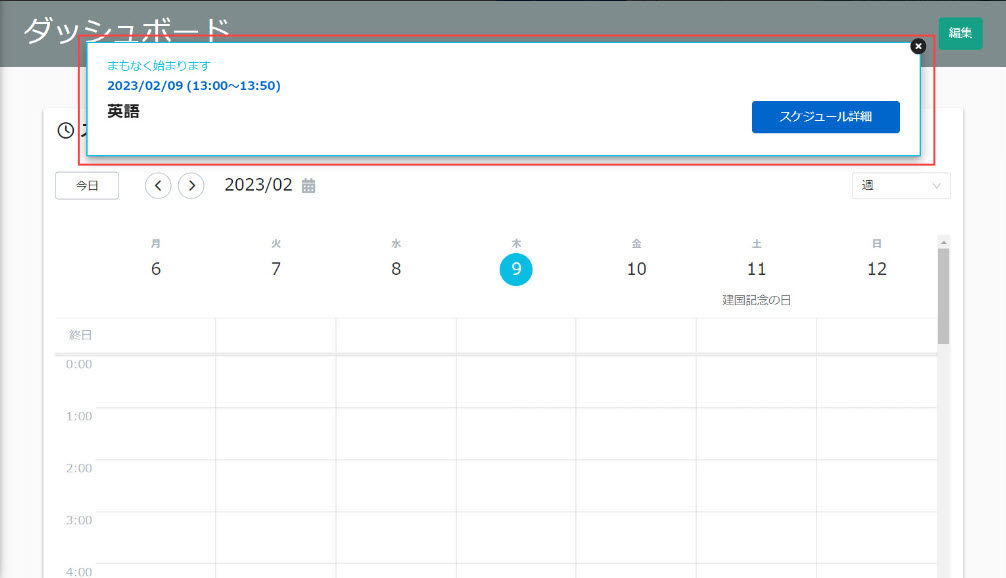1006x578 pixels.
Task: Click the all-day 終日 cell for Thursday
Action: [516, 335]
